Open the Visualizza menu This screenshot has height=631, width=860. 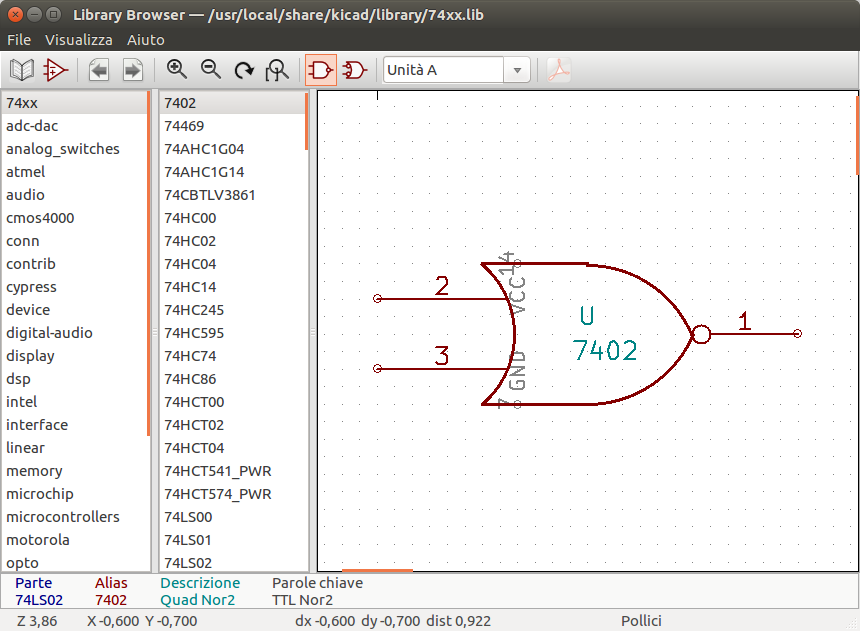[79, 40]
